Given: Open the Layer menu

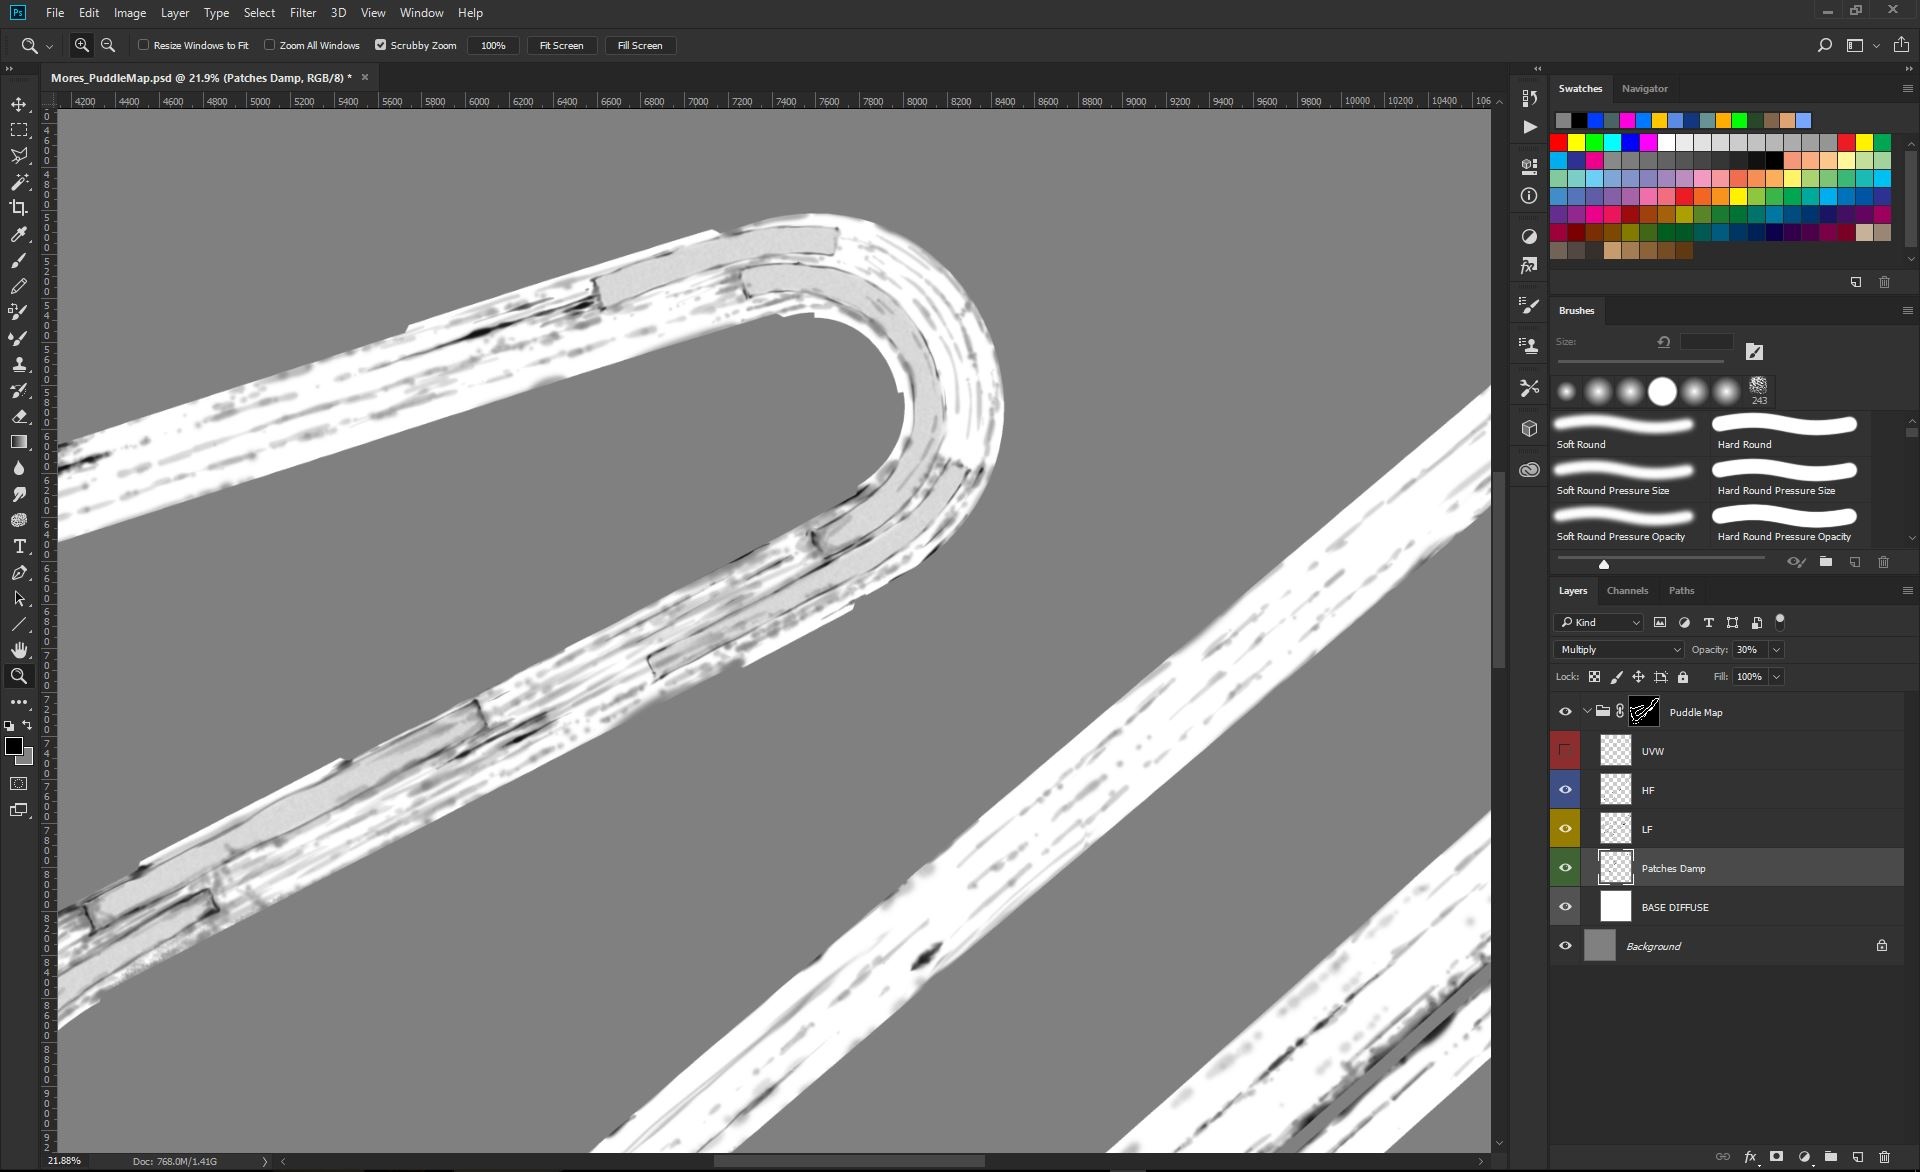Looking at the screenshot, I should click(x=175, y=13).
